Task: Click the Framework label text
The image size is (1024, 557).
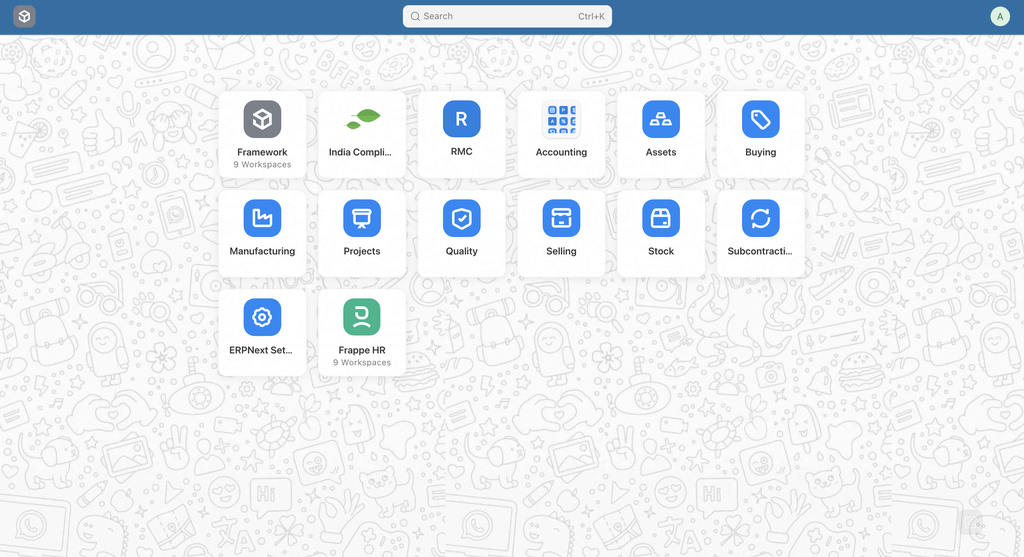Action: tap(262, 152)
